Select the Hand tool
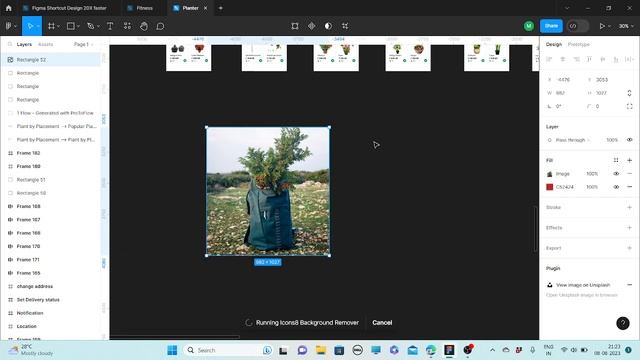The height and width of the screenshot is (360, 640). [144, 26]
